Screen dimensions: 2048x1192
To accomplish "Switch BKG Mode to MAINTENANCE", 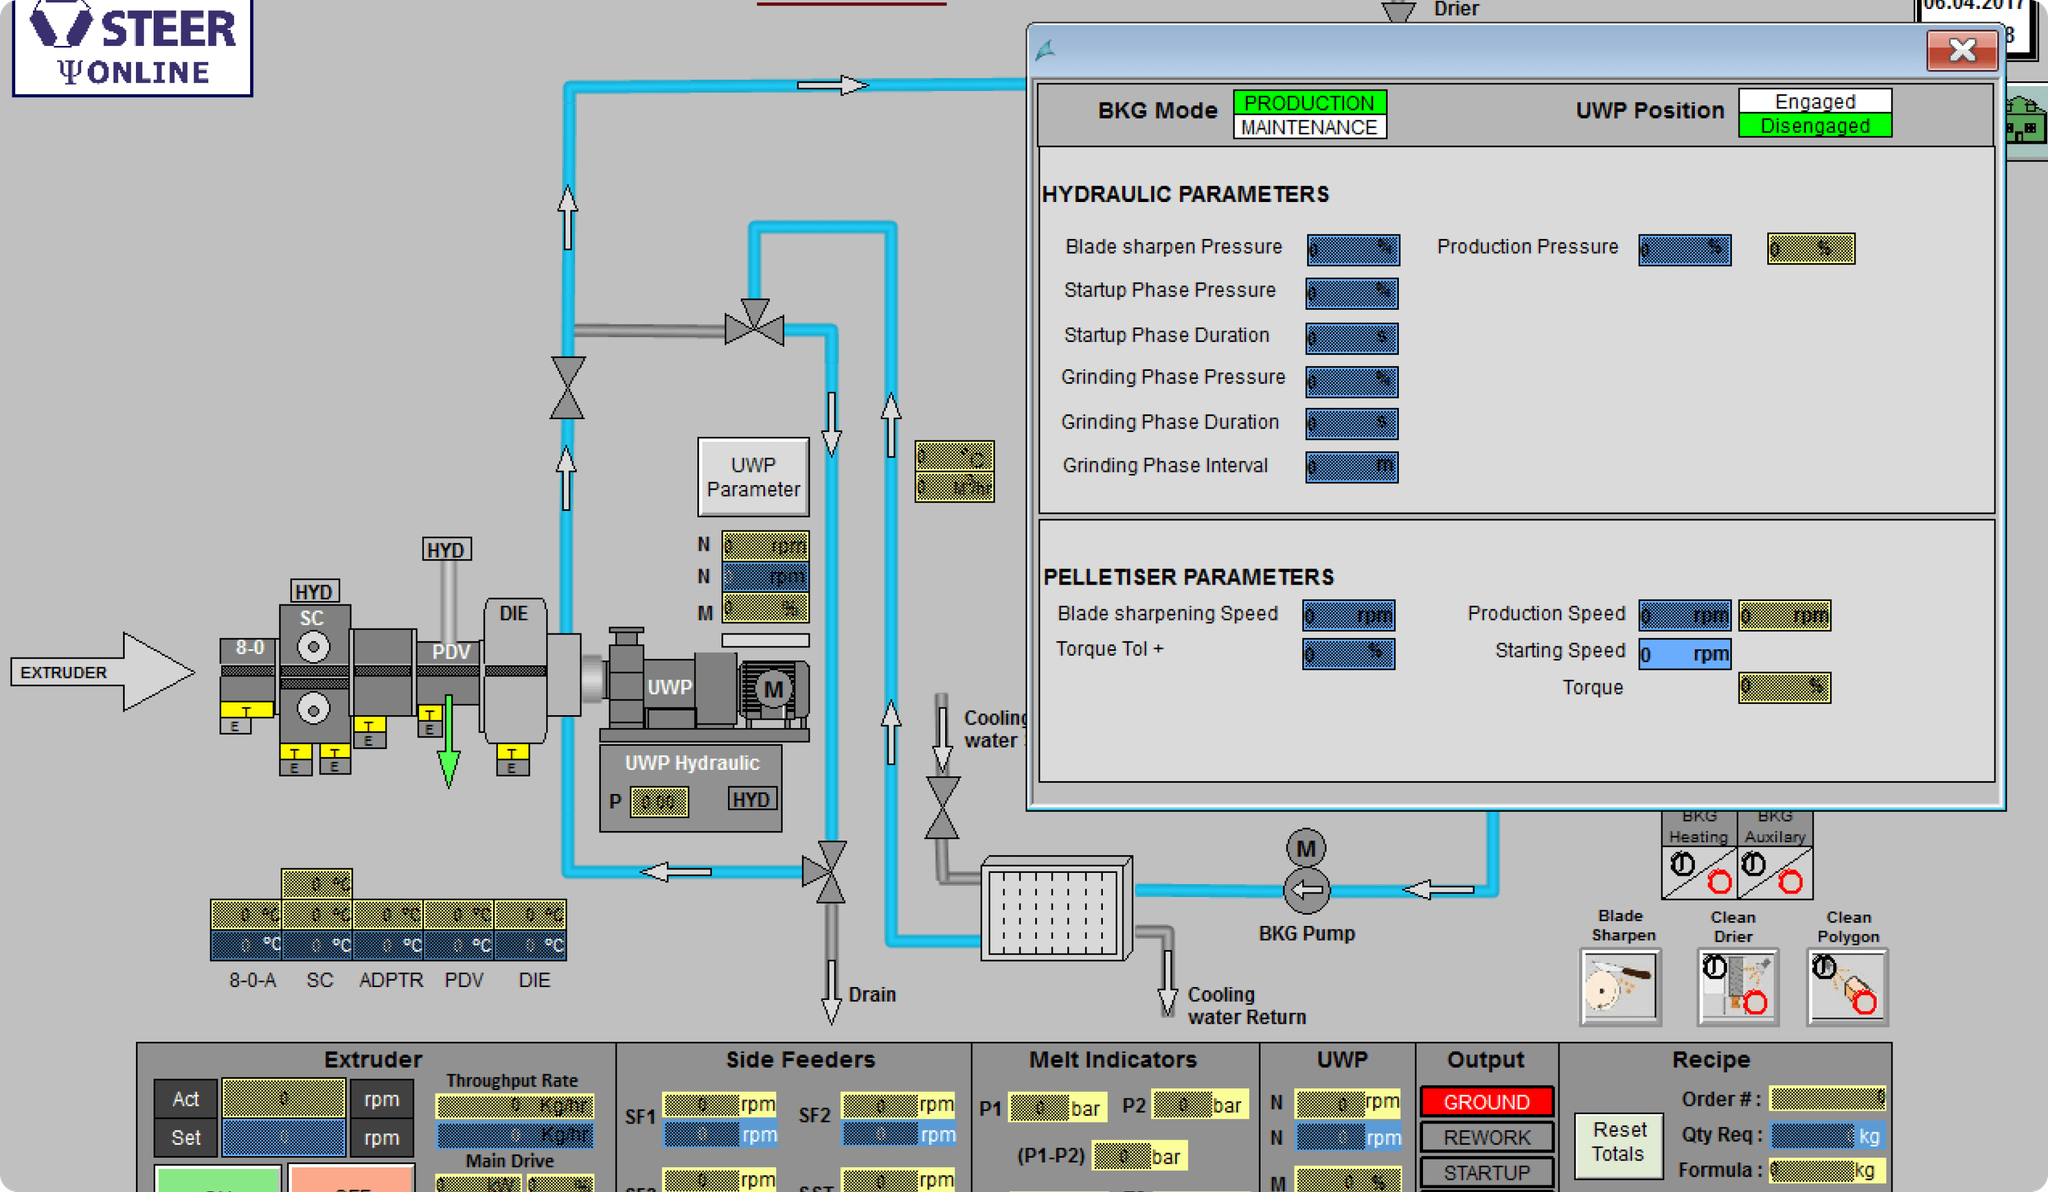I will click(x=1309, y=127).
